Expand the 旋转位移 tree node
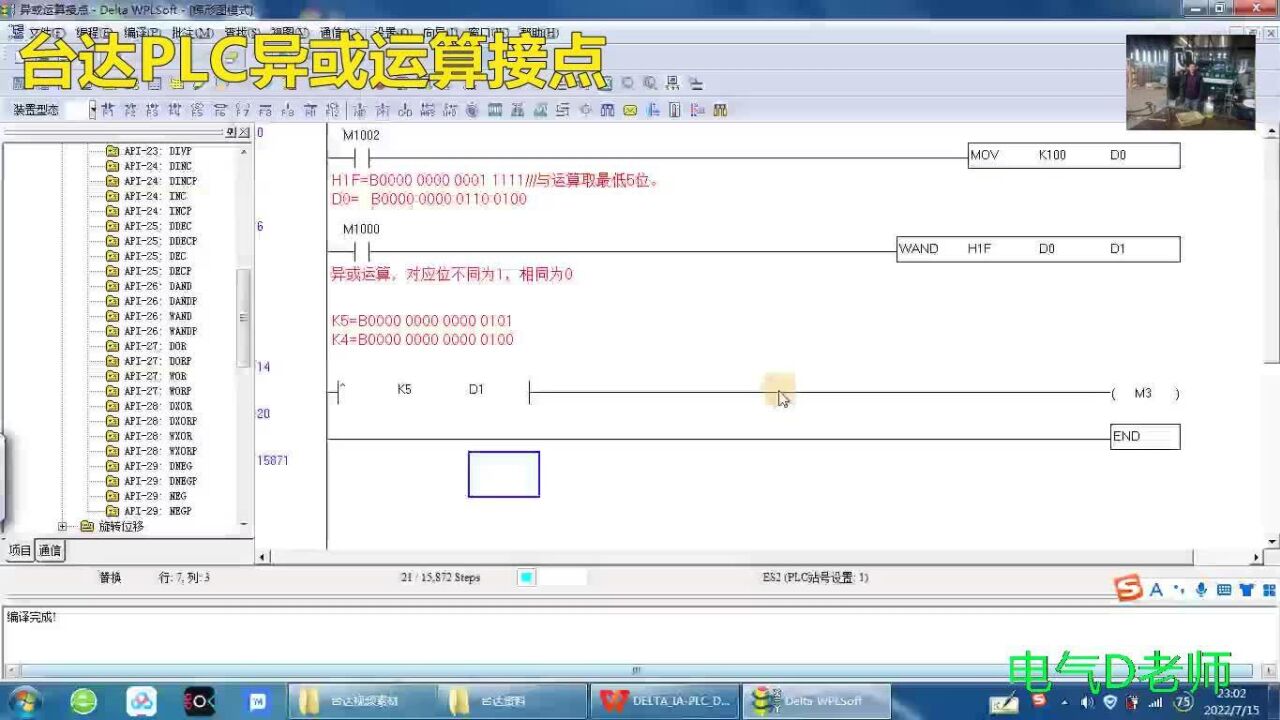This screenshot has height=720, width=1280. point(62,526)
